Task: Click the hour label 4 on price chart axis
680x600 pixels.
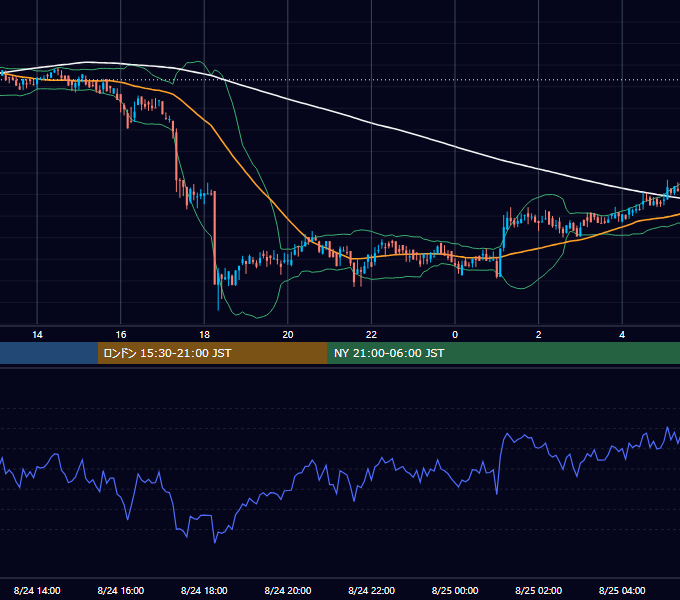Action: click(622, 335)
